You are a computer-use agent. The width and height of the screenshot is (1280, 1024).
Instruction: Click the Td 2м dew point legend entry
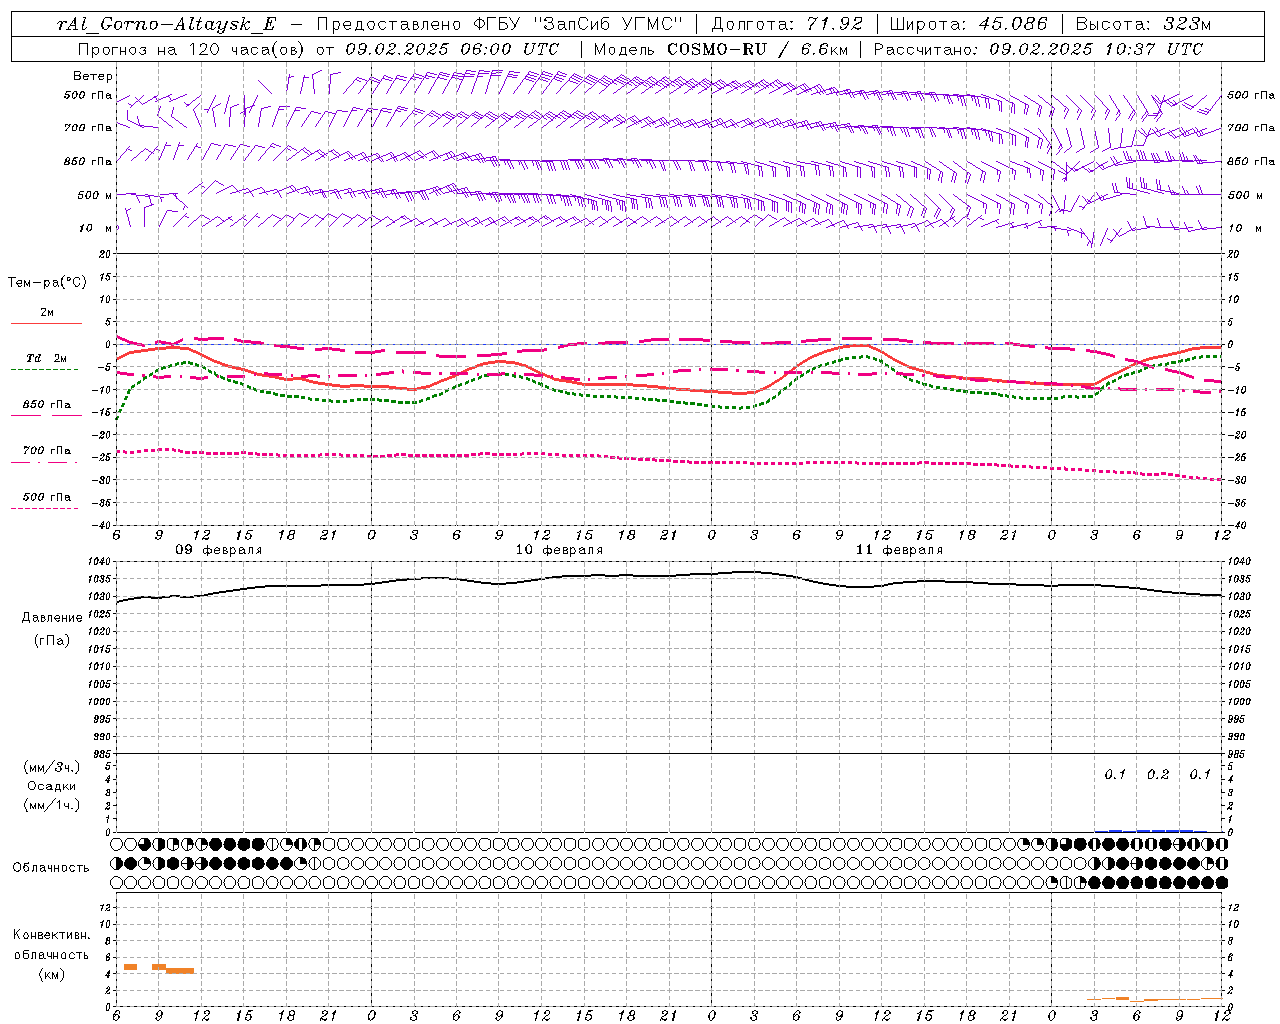point(46,362)
